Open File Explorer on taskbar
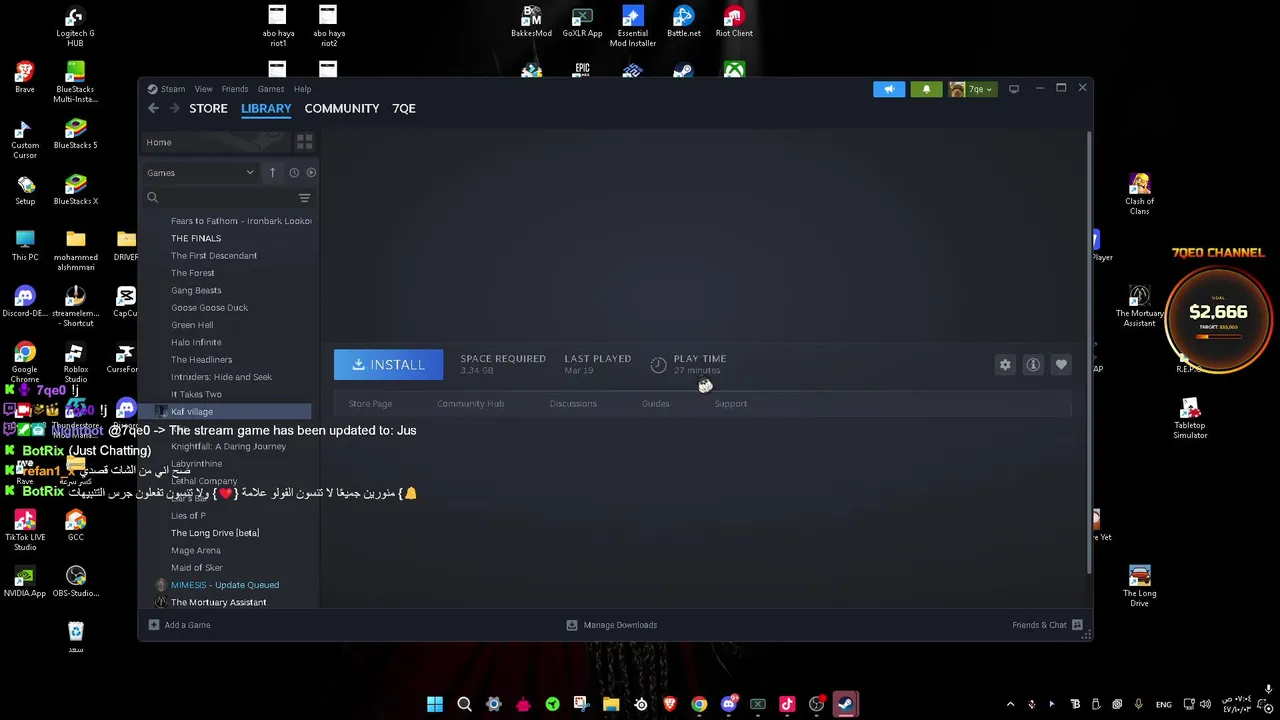The height and width of the screenshot is (720, 1280). coord(611,704)
